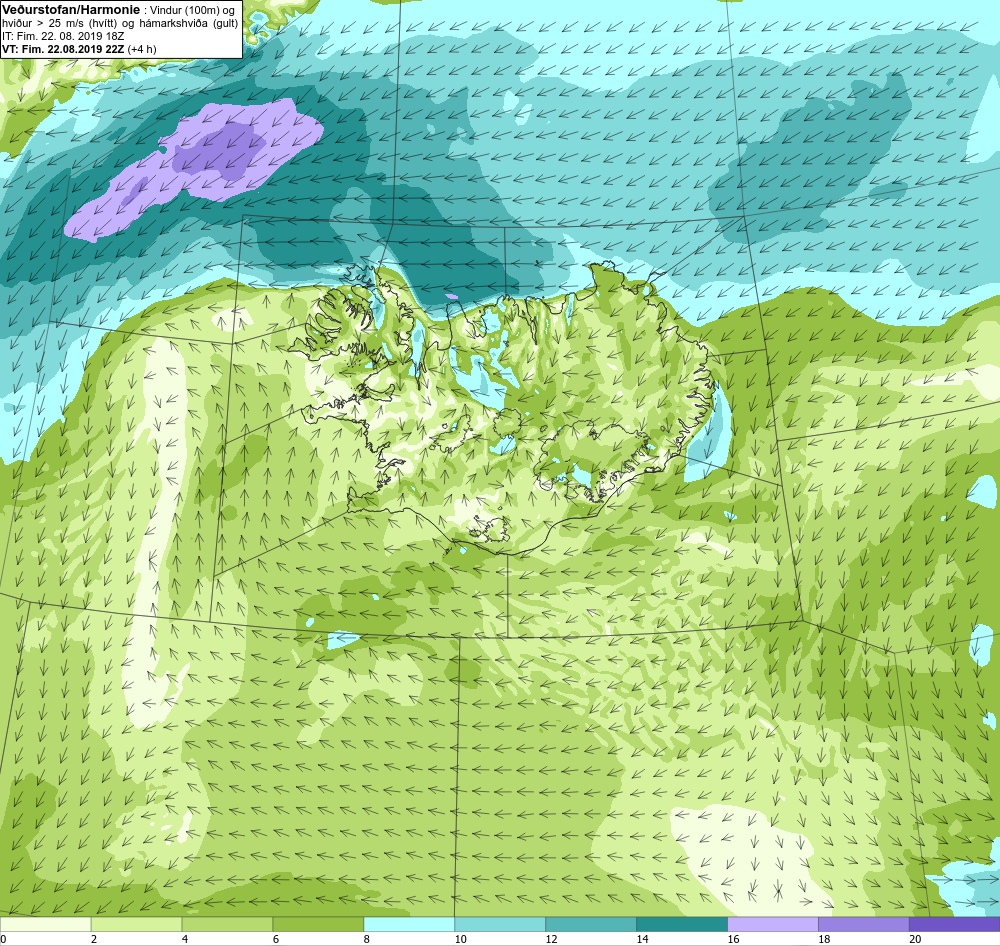Click the legend label '12'
Screen dimensions: 1000x946
(x=552, y=939)
